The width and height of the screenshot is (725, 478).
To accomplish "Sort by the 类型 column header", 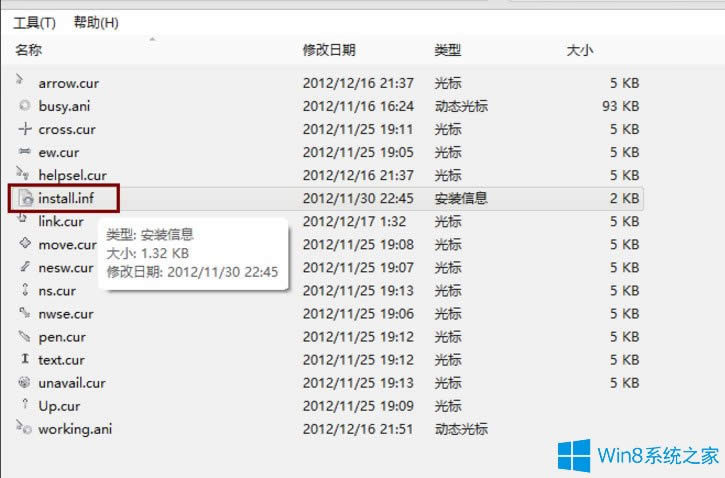I will pyautogui.click(x=447, y=49).
